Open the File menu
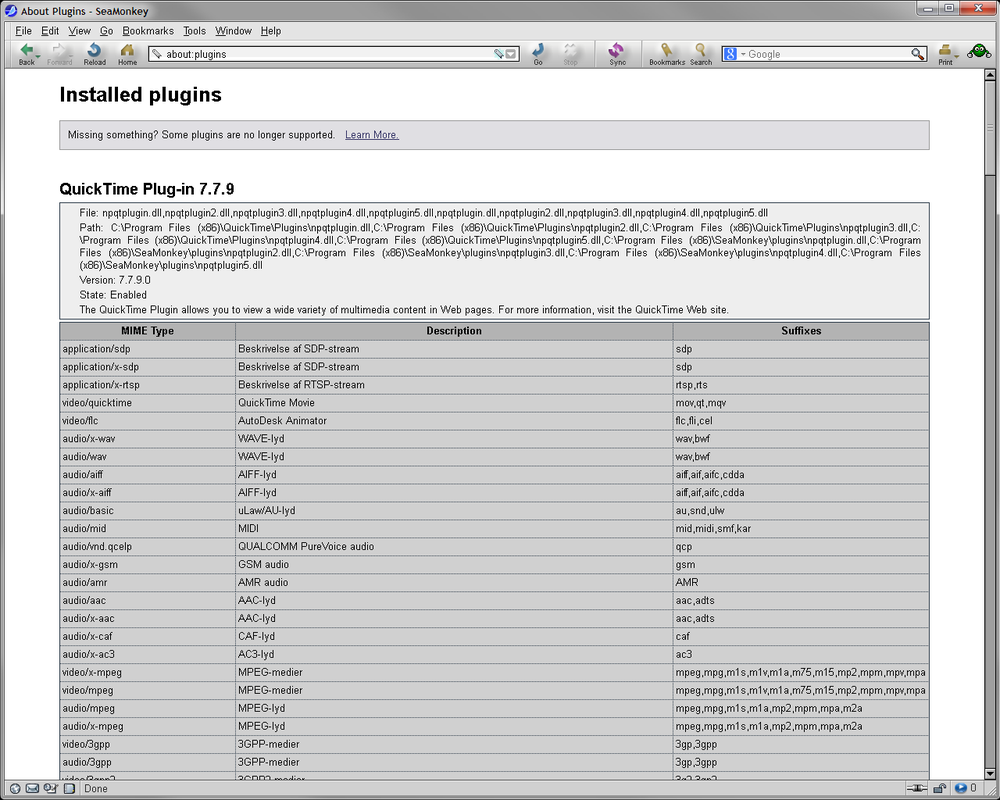Screen dimensions: 1000x800 tap(24, 31)
